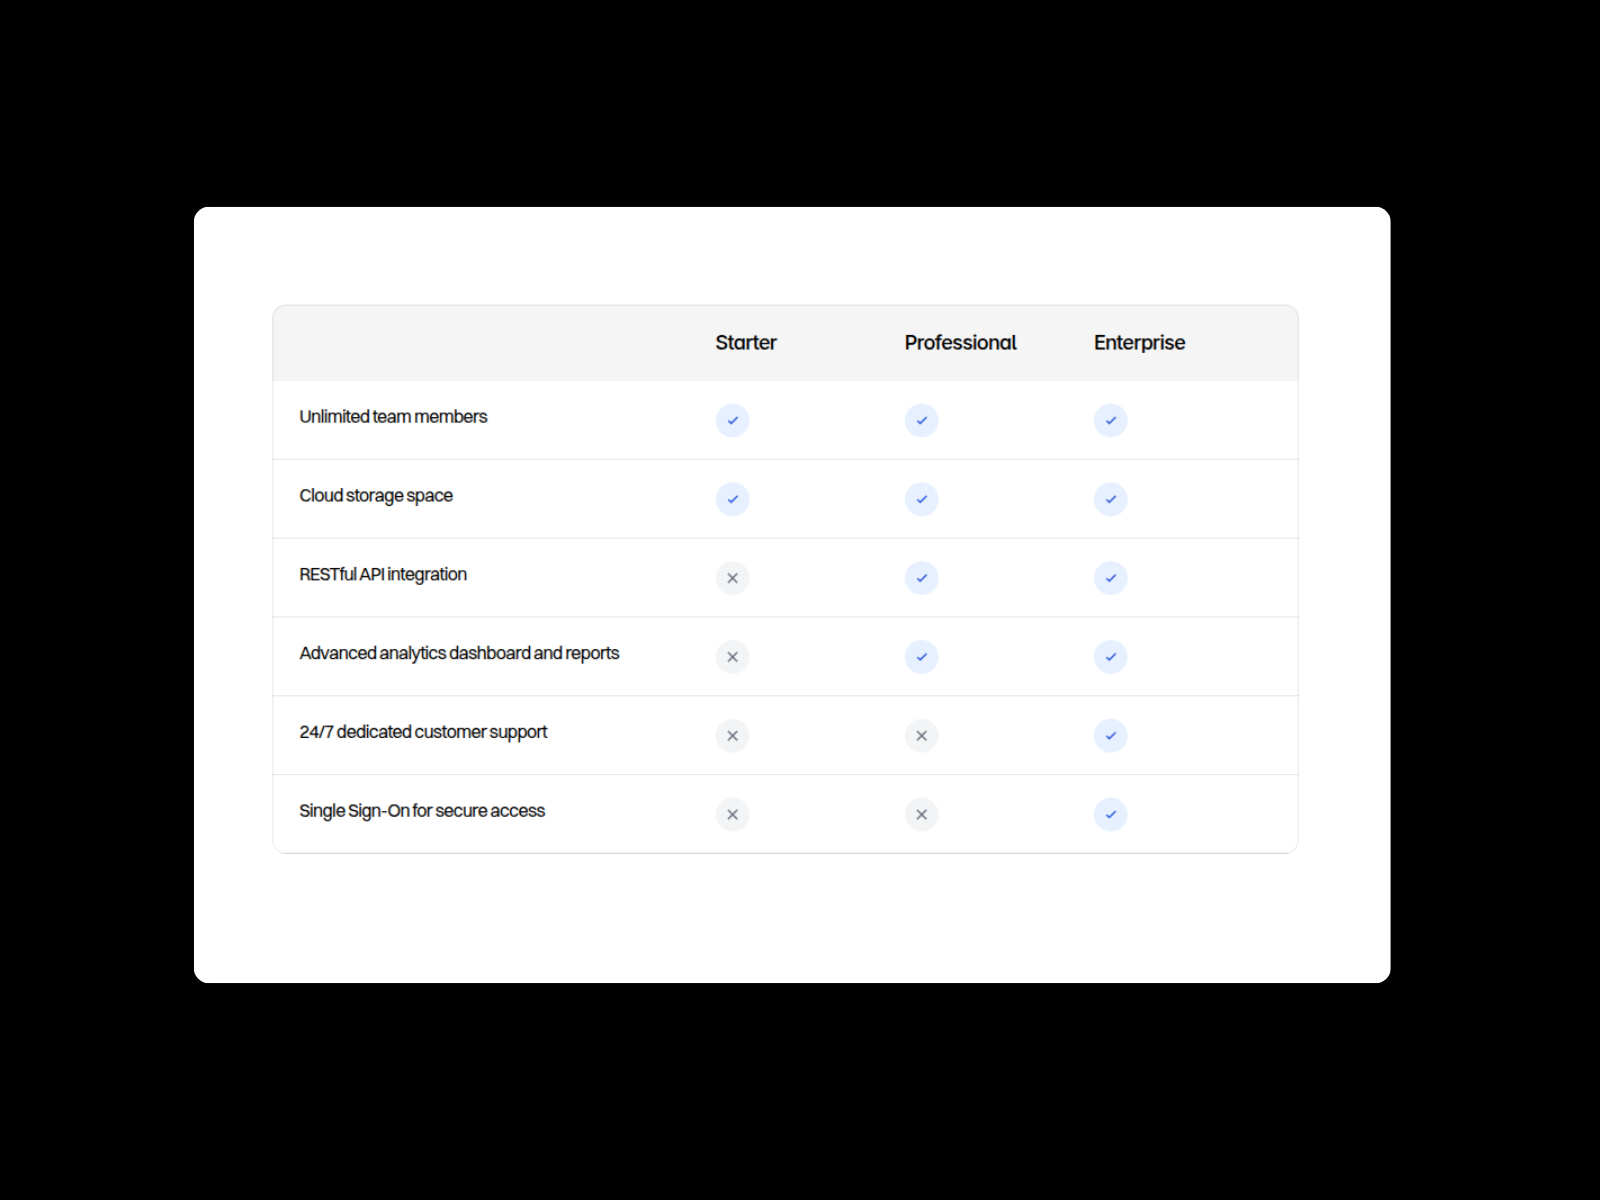Viewport: 1600px width, 1200px height.
Task: Click Enterprise checkmark for 24/7 customer support
Action: tap(1110, 736)
